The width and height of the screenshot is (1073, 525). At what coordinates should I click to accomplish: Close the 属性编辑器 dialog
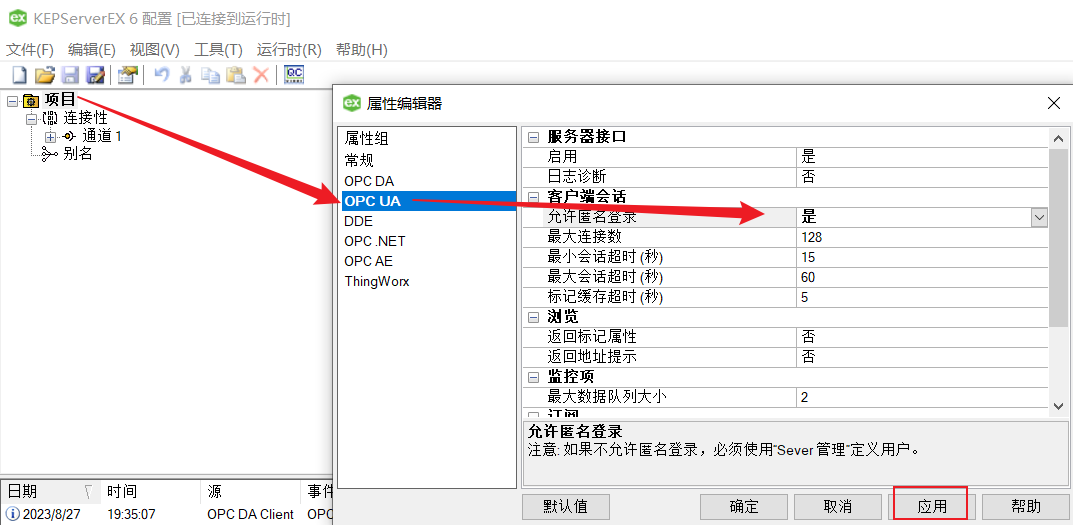click(x=1054, y=103)
